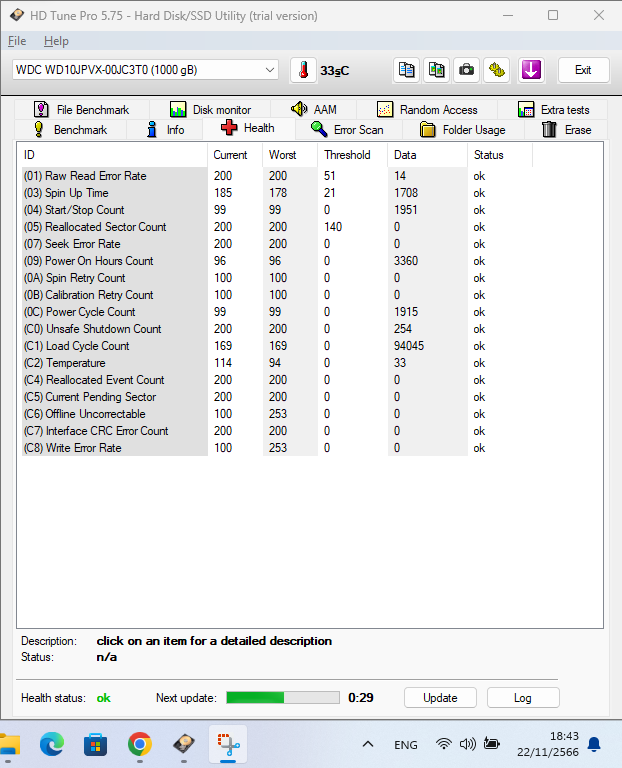Click the ENG language indicator
The width and height of the screenshot is (622, 768).
(406, 745)
